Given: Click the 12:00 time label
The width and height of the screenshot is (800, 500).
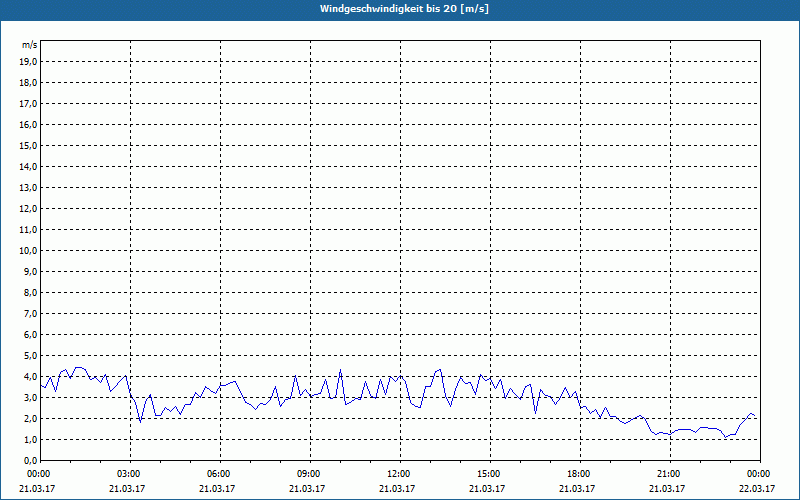Looking at the screenshot, I should click(x=400, y=474).
